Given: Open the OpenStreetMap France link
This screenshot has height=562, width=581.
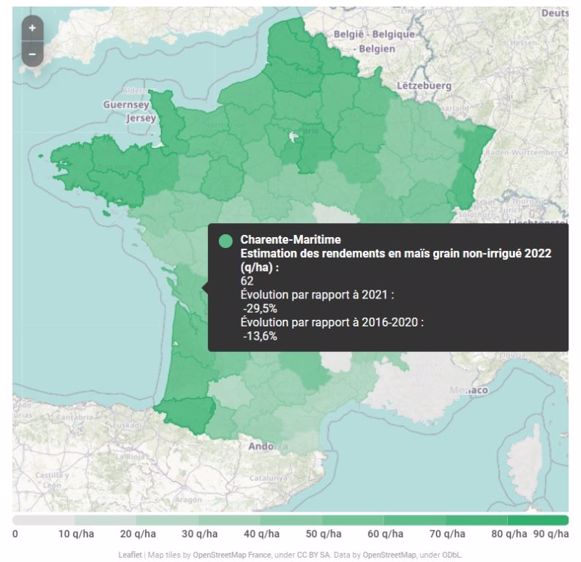Looking at the screenshot, I should click(232, 555).
